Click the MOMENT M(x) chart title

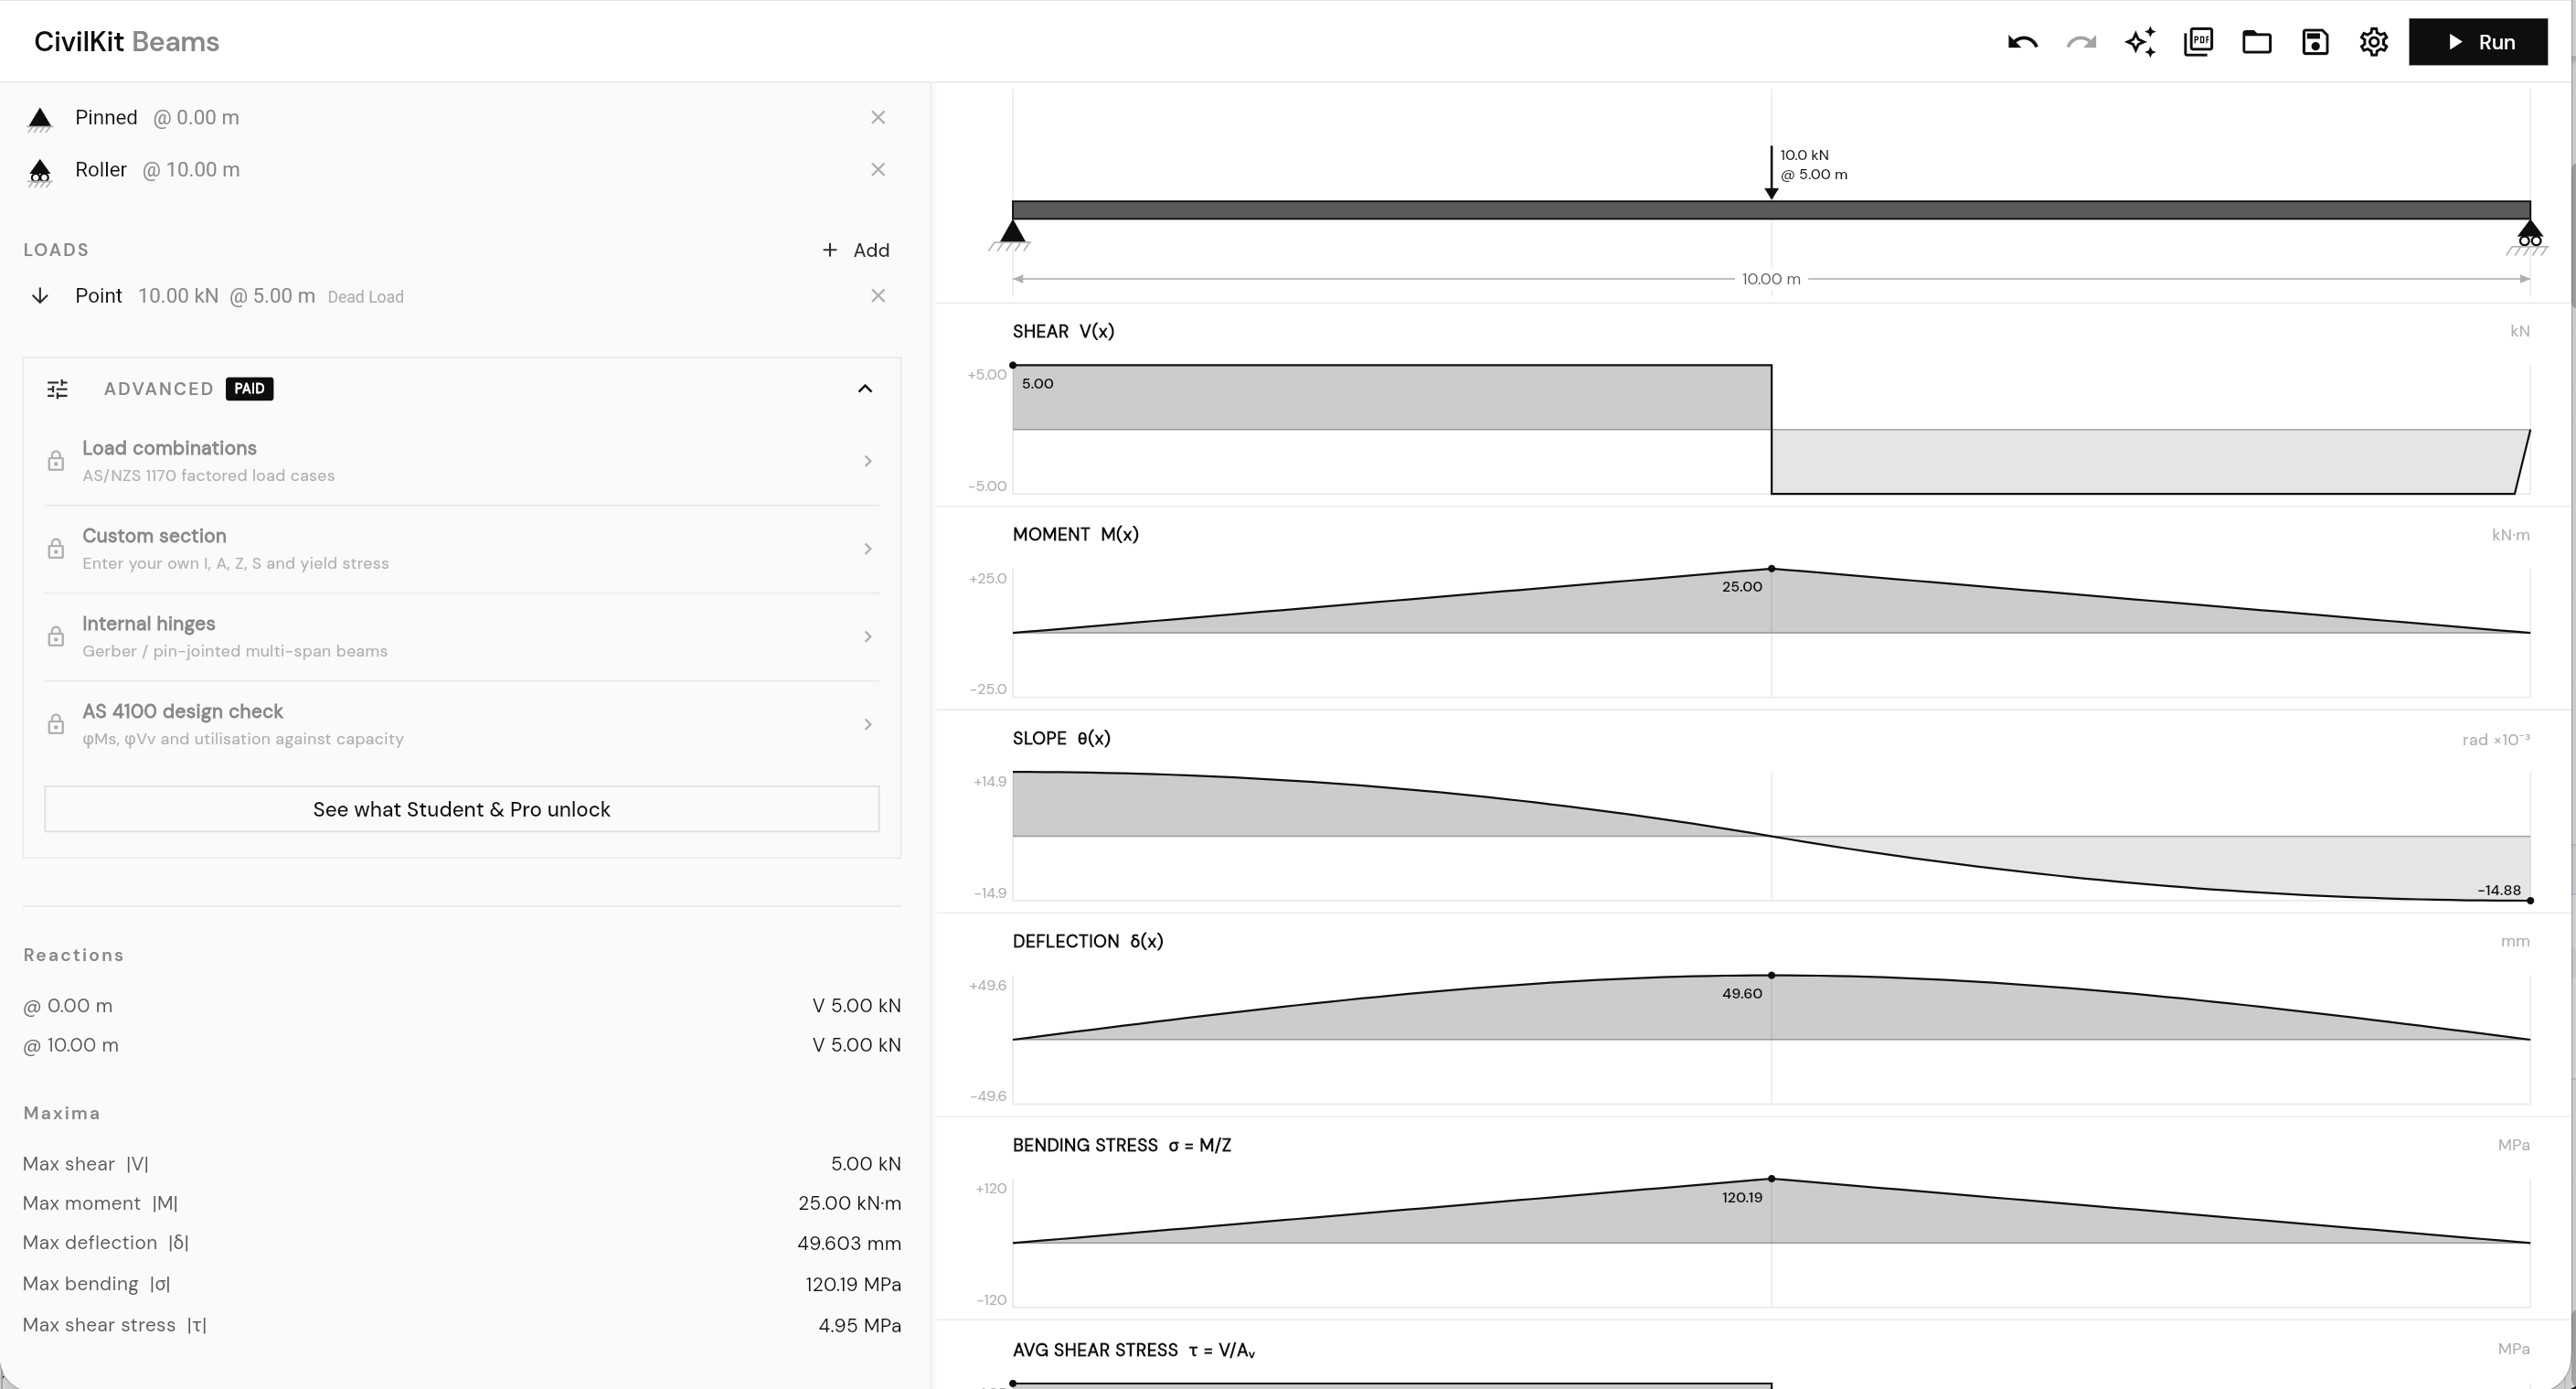[1075, 534]
